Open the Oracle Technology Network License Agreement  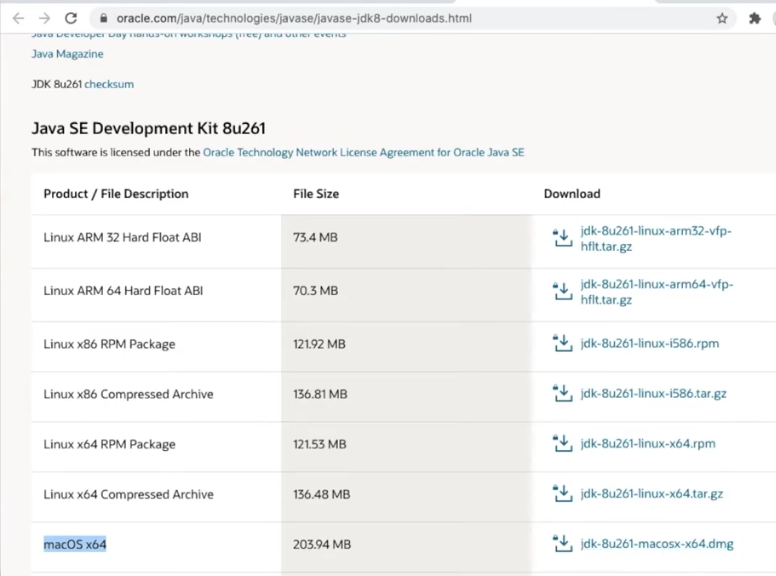tap(363, 152)
